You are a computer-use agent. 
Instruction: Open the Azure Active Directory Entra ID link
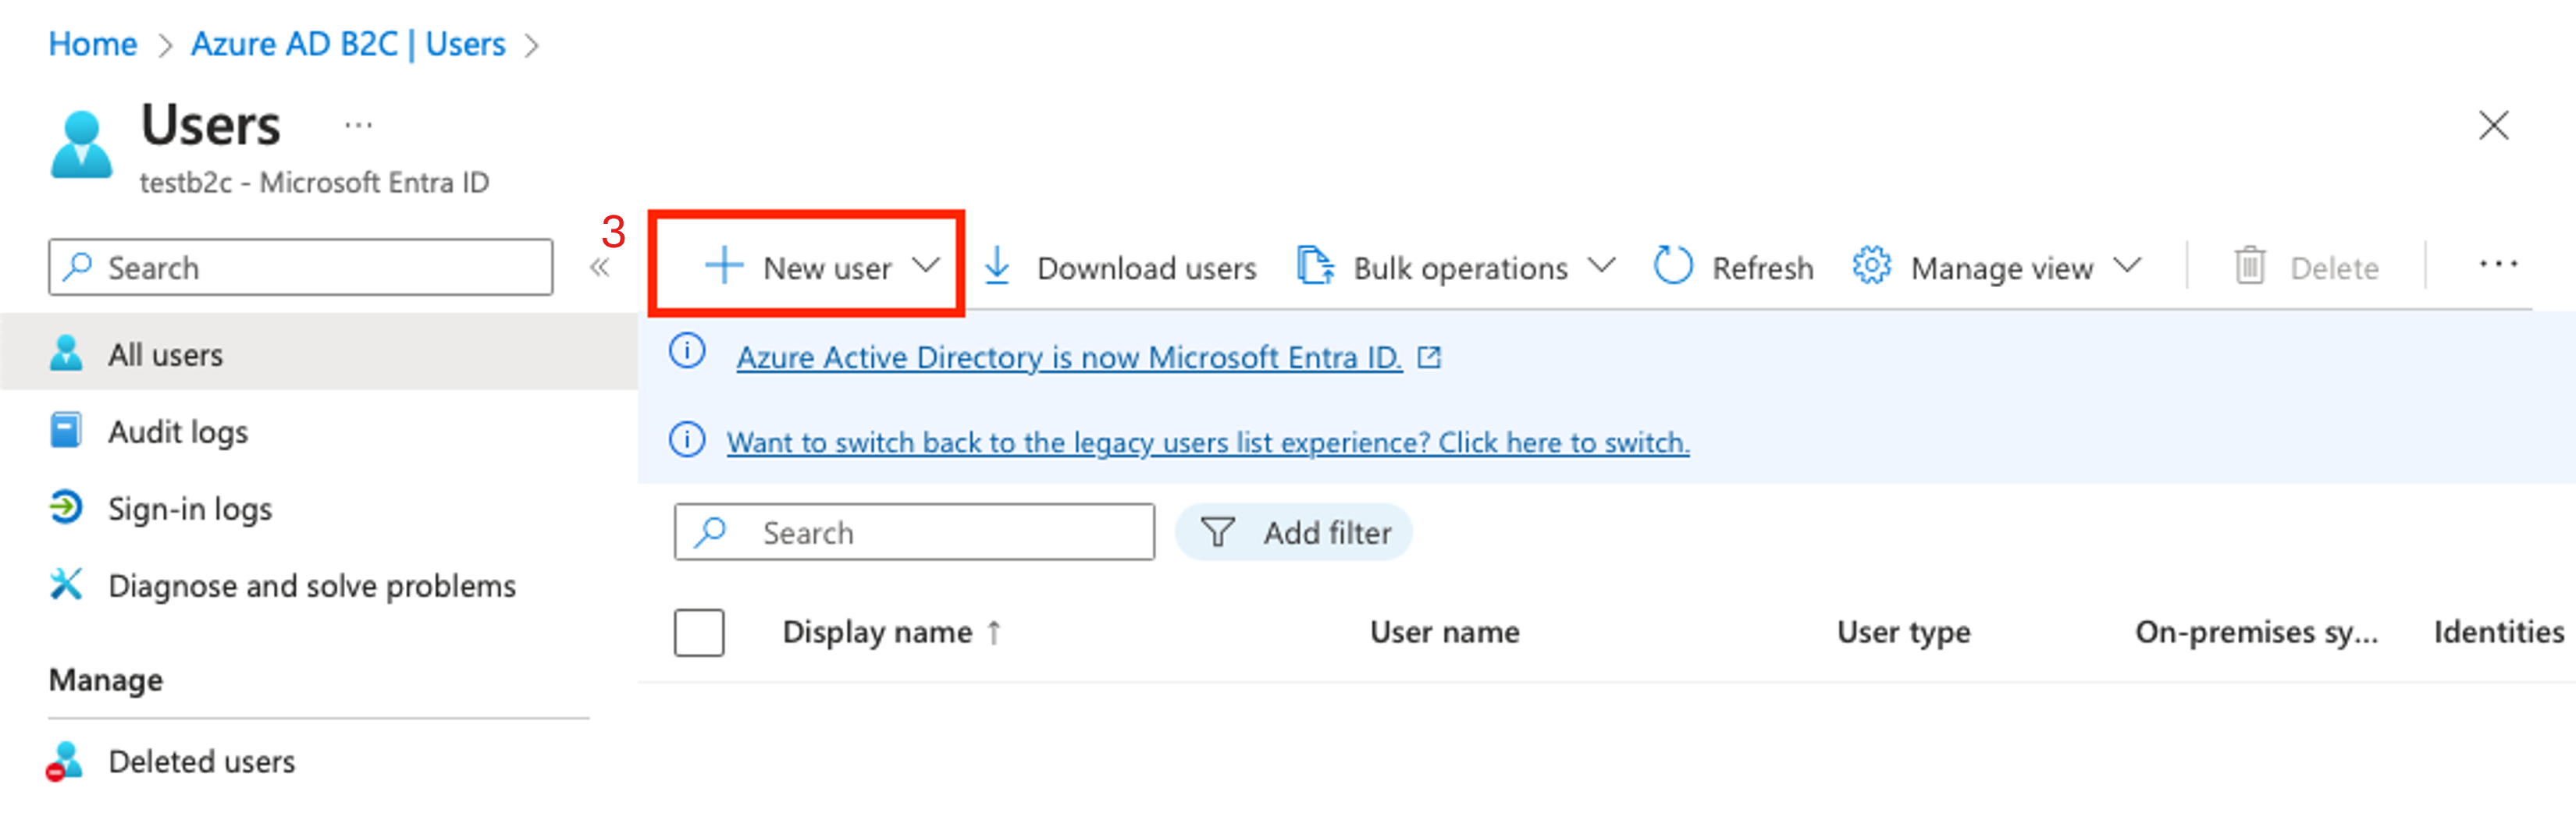1069,357
